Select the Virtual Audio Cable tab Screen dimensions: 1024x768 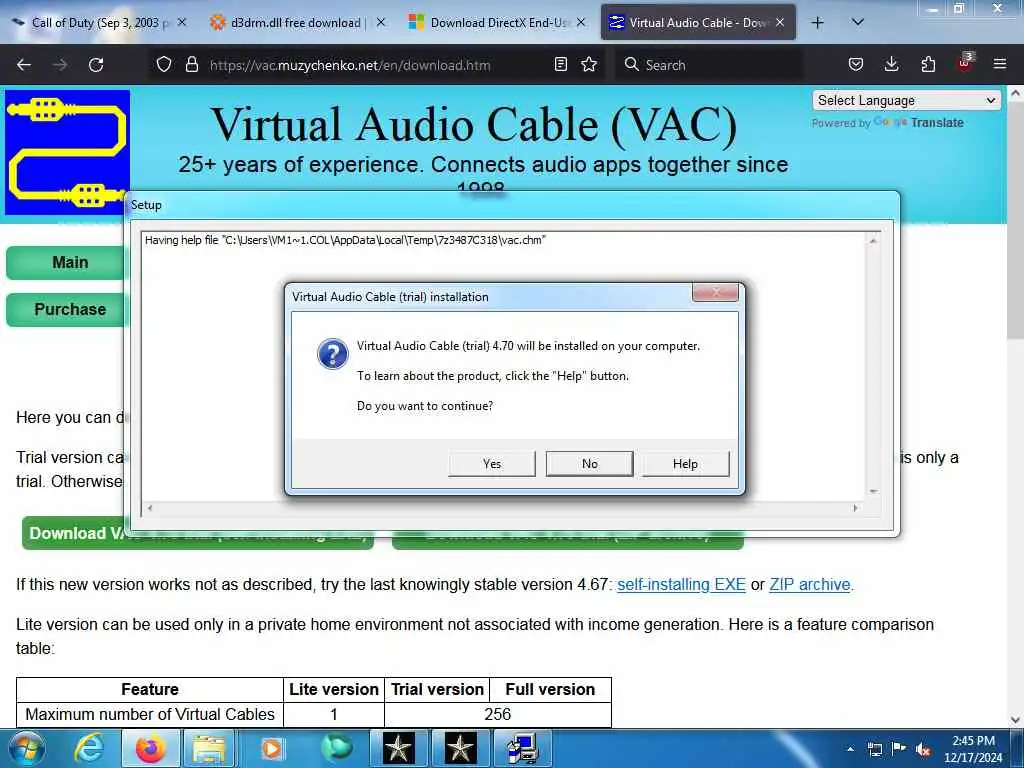[x=698, y=23]
